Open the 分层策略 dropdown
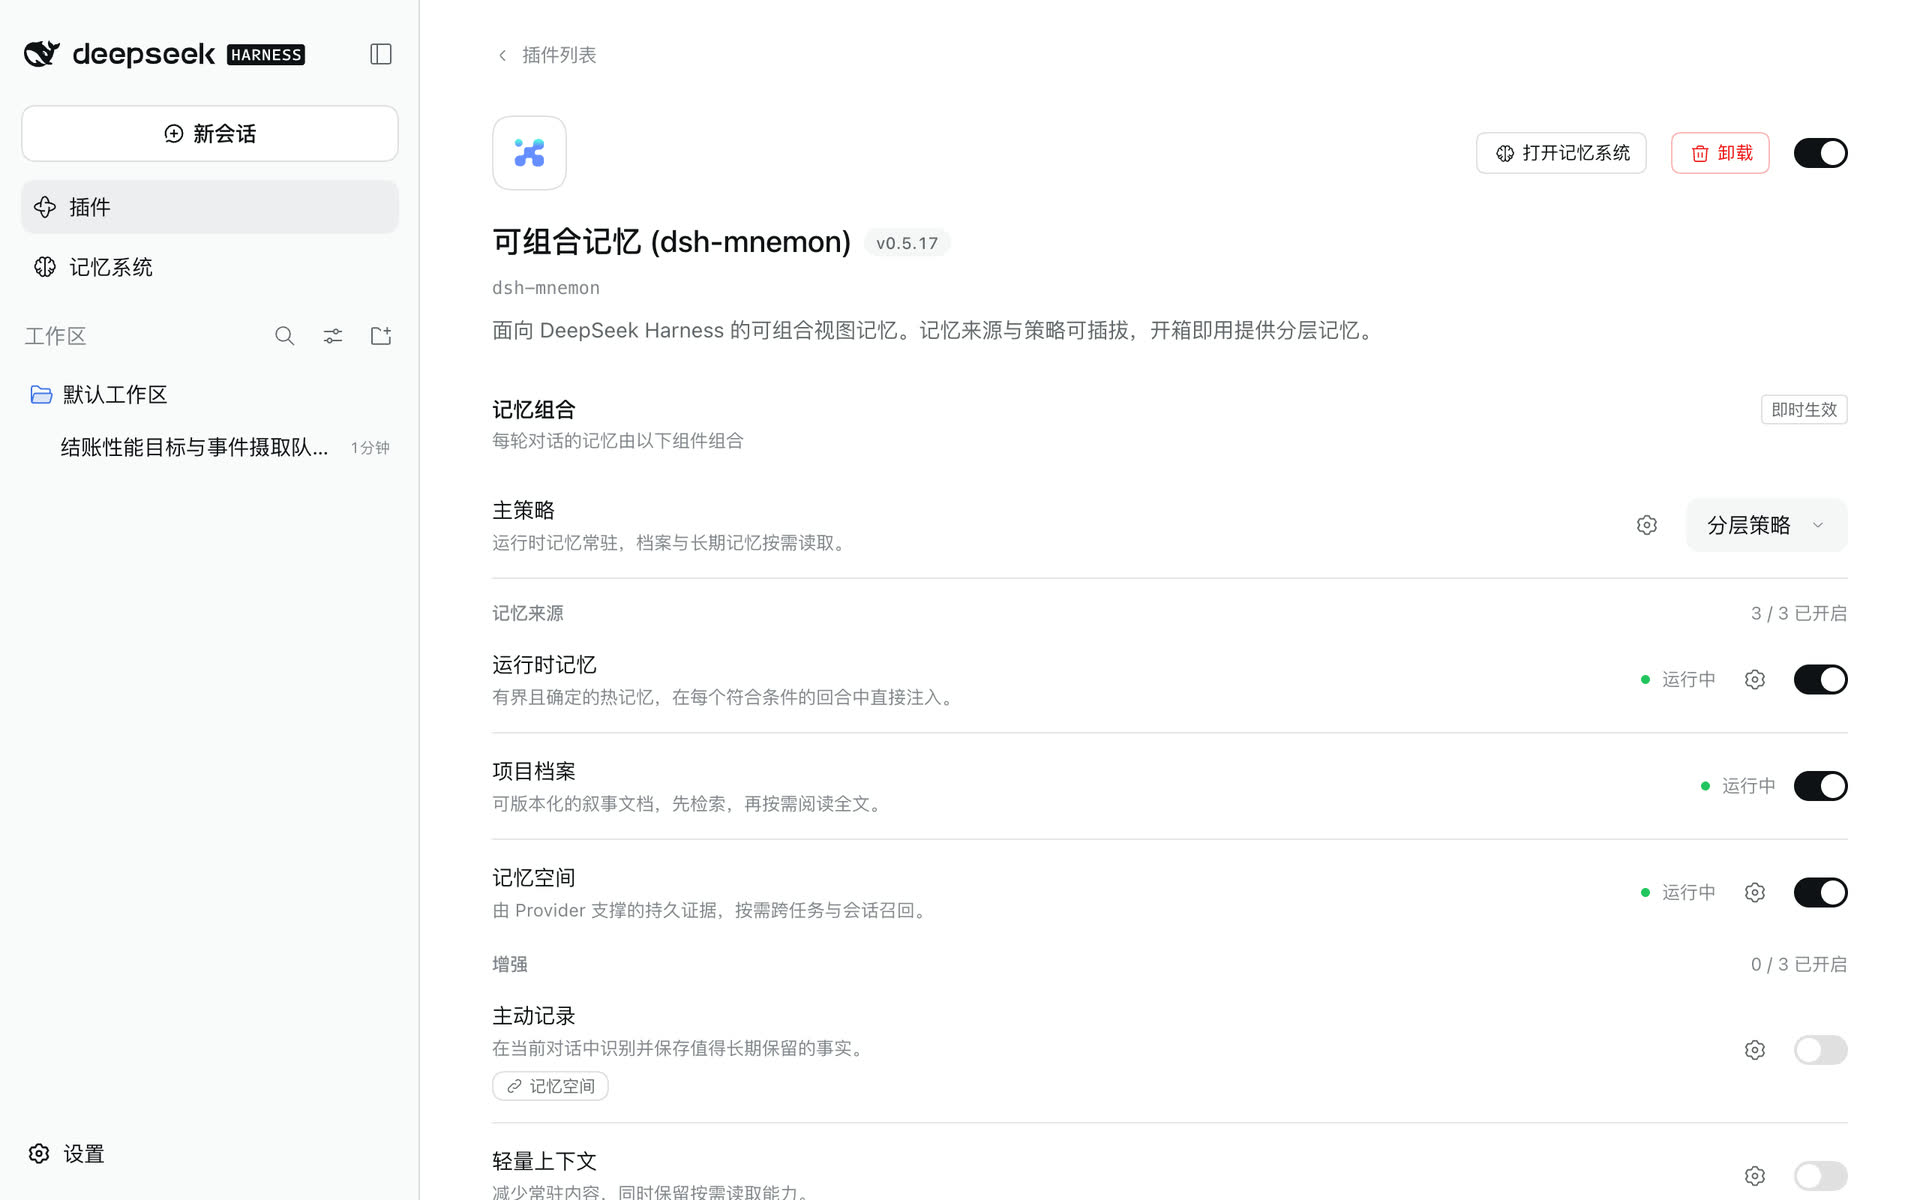This screenshot has height=1200, width=1920. coord(1767,525)
